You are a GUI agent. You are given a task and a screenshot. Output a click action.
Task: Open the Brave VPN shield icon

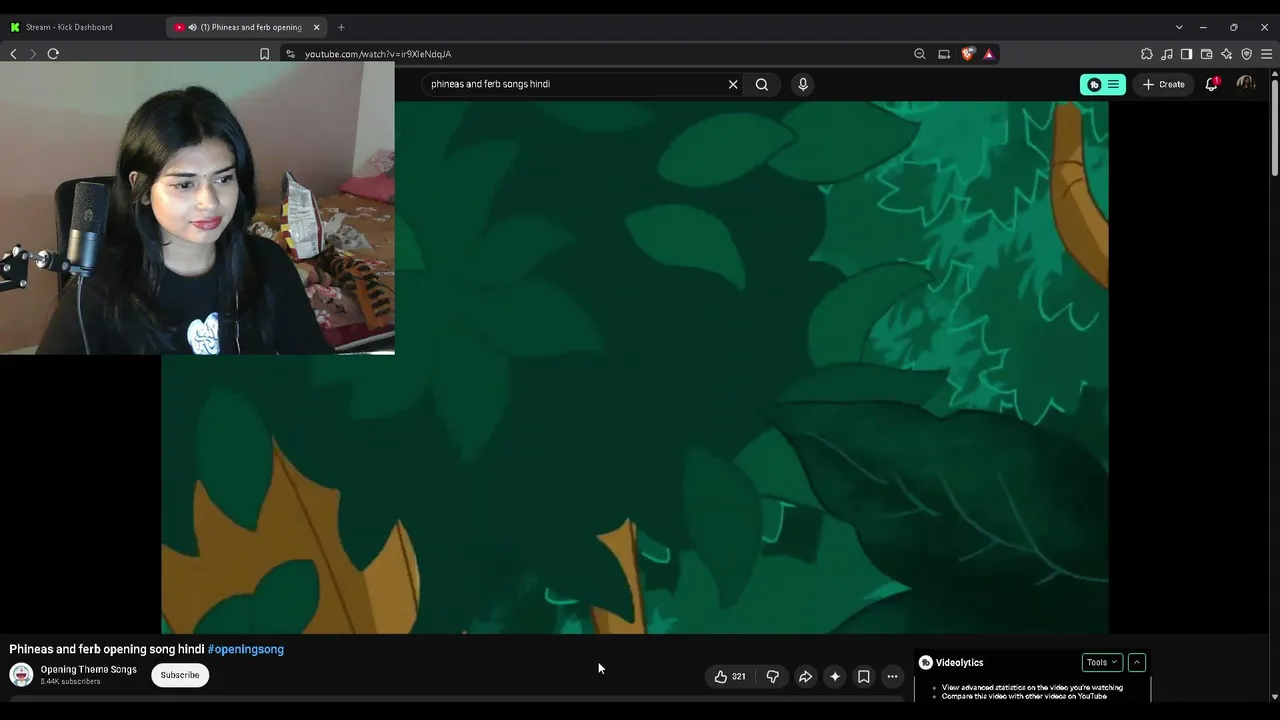pyautogui.click(x=1246, y=54)
